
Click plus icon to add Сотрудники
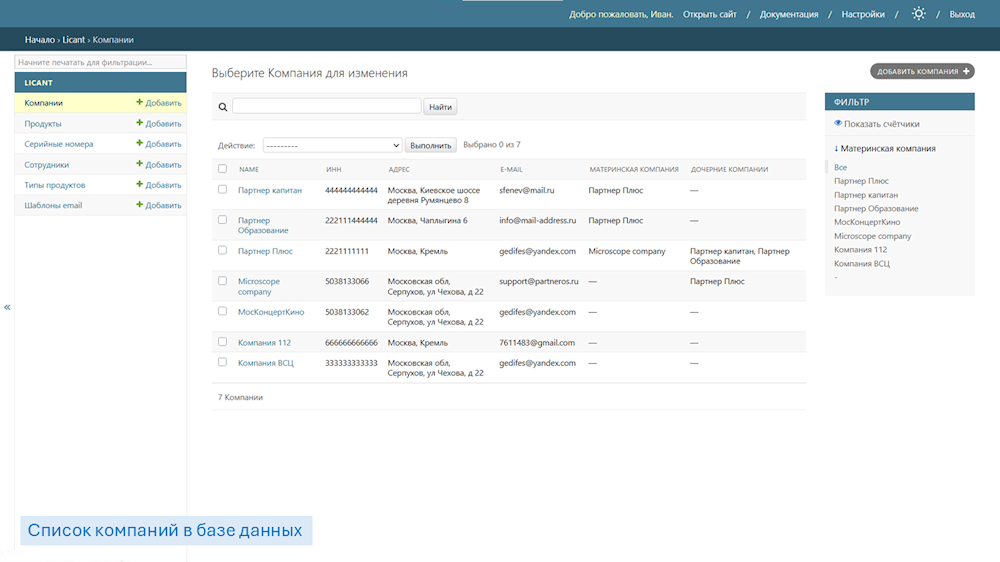(140, 165)
